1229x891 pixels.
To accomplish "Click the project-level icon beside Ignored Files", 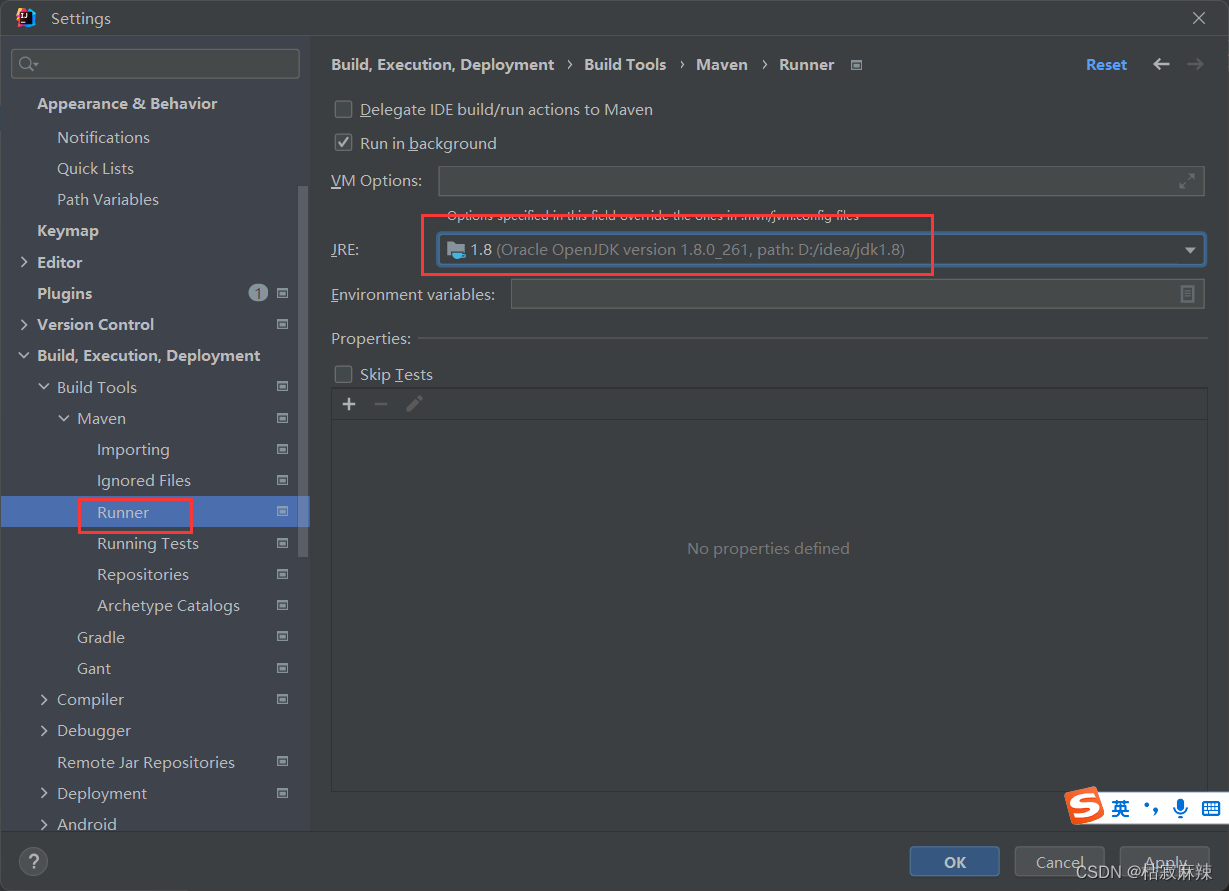I will coord(283,480).
